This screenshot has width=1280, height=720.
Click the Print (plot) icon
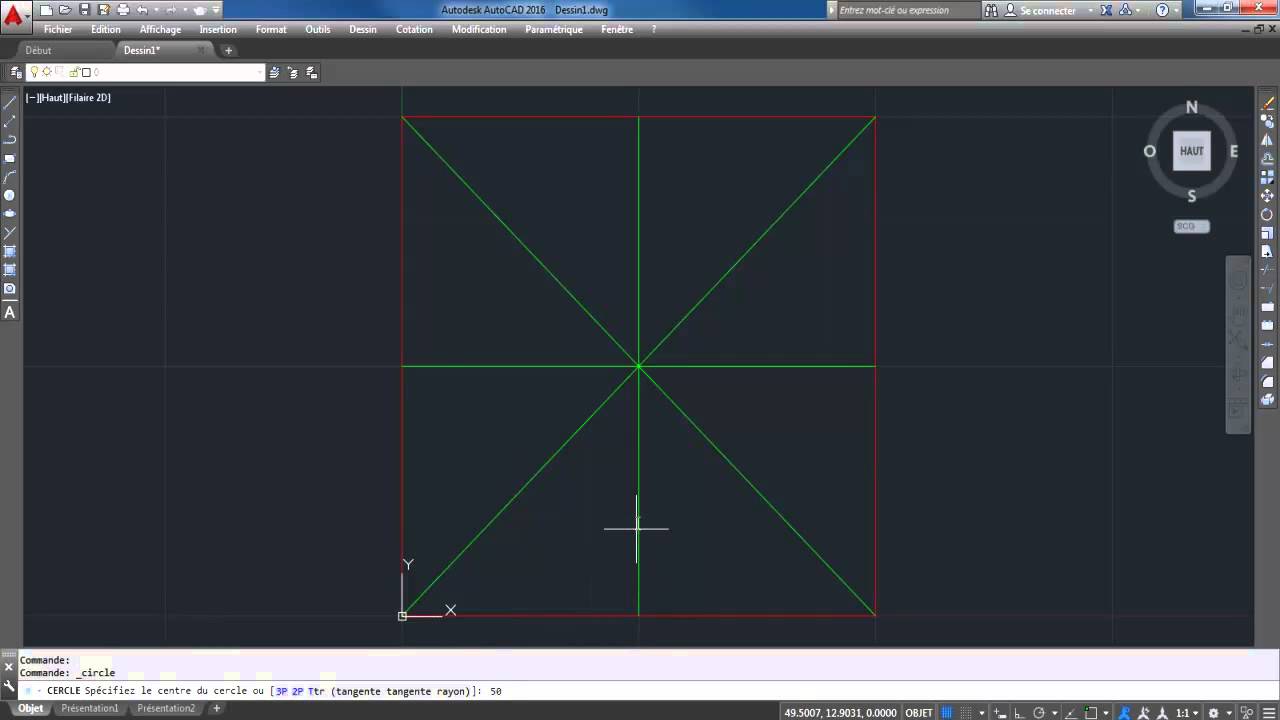pos(123,10)
